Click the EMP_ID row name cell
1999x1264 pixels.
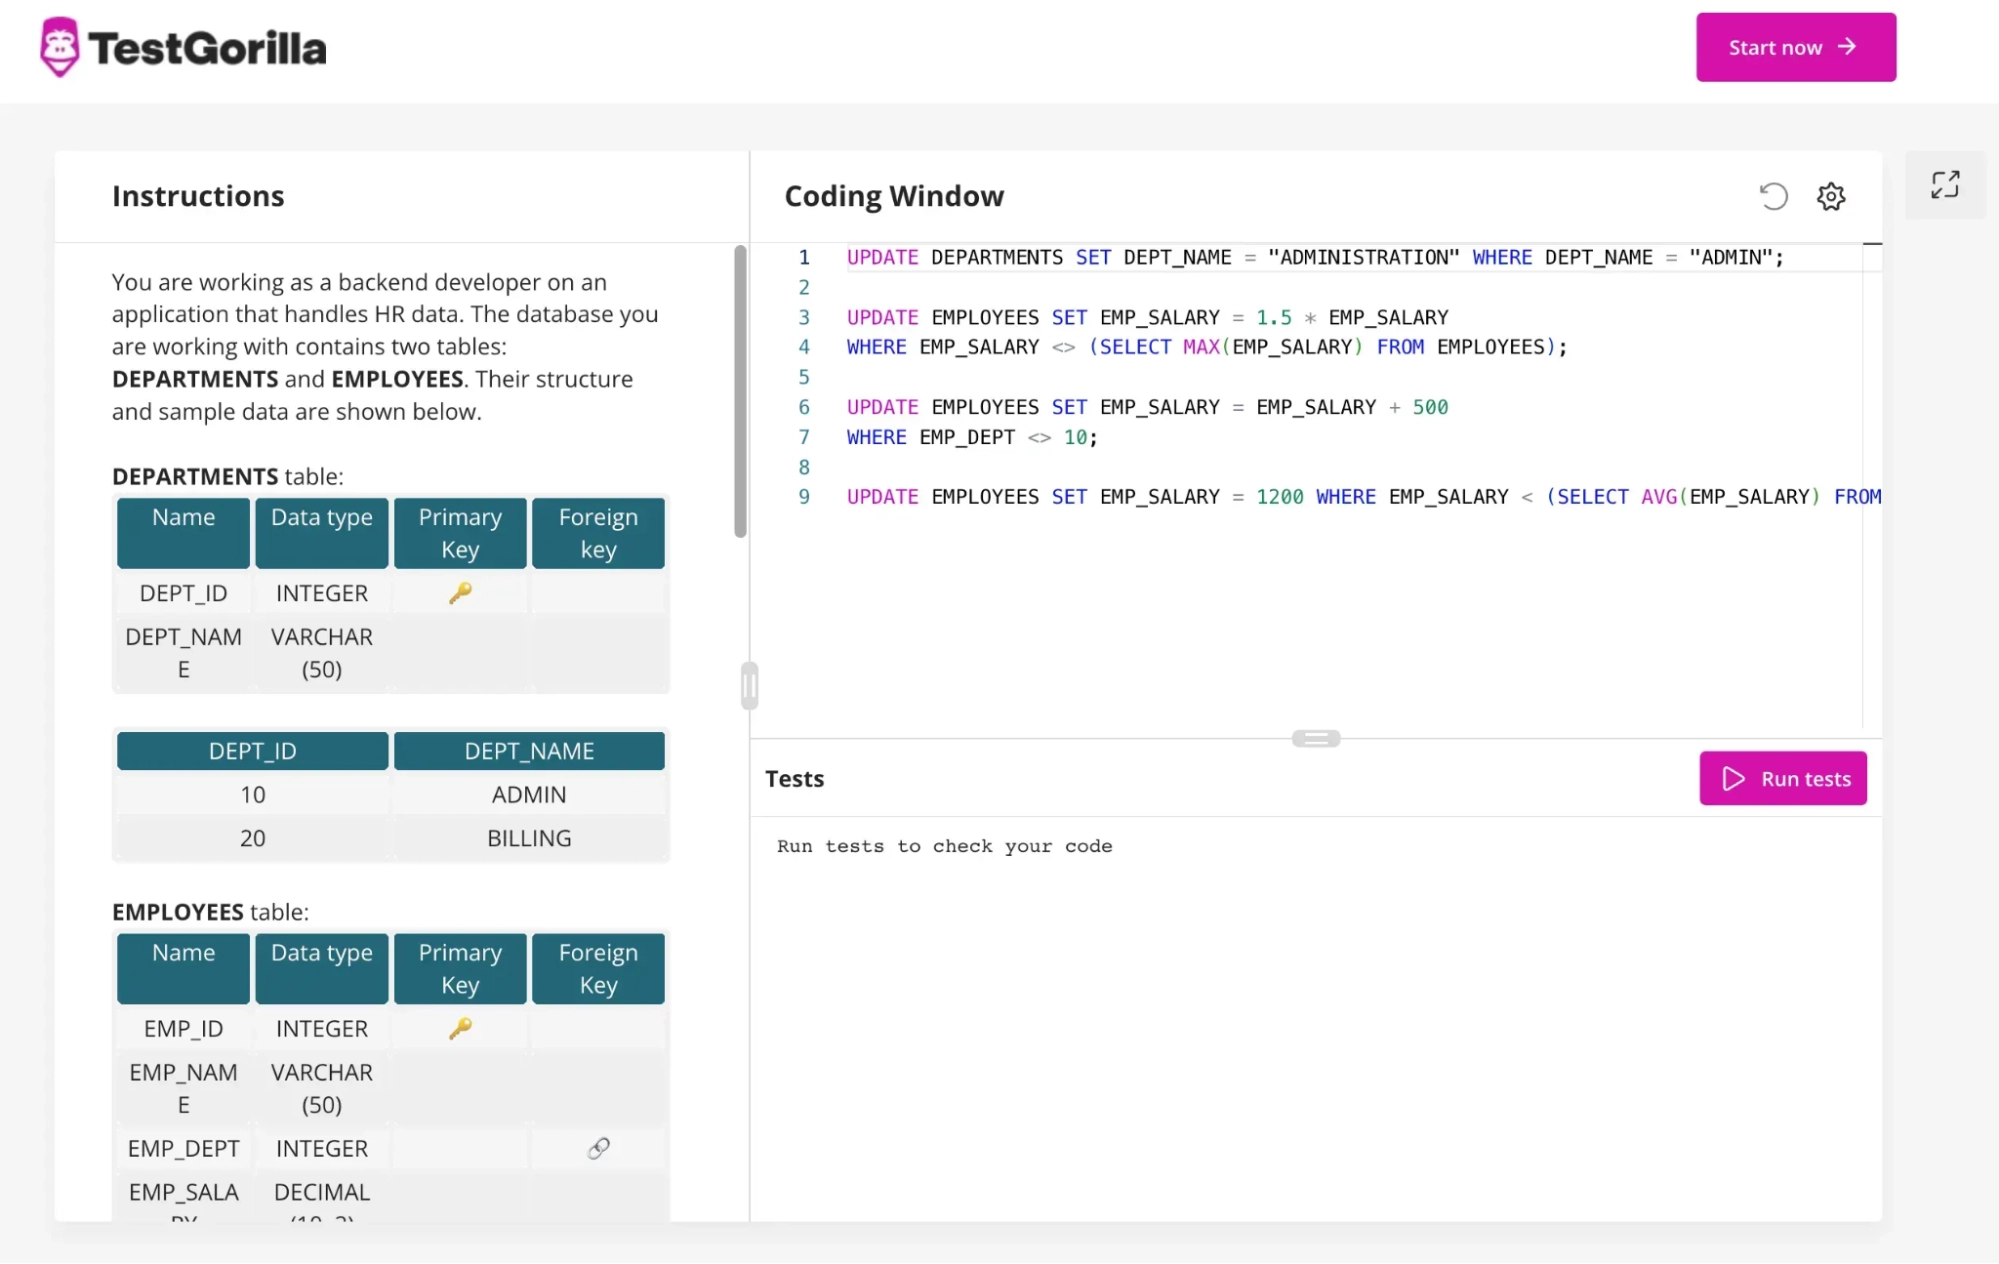183,1028
